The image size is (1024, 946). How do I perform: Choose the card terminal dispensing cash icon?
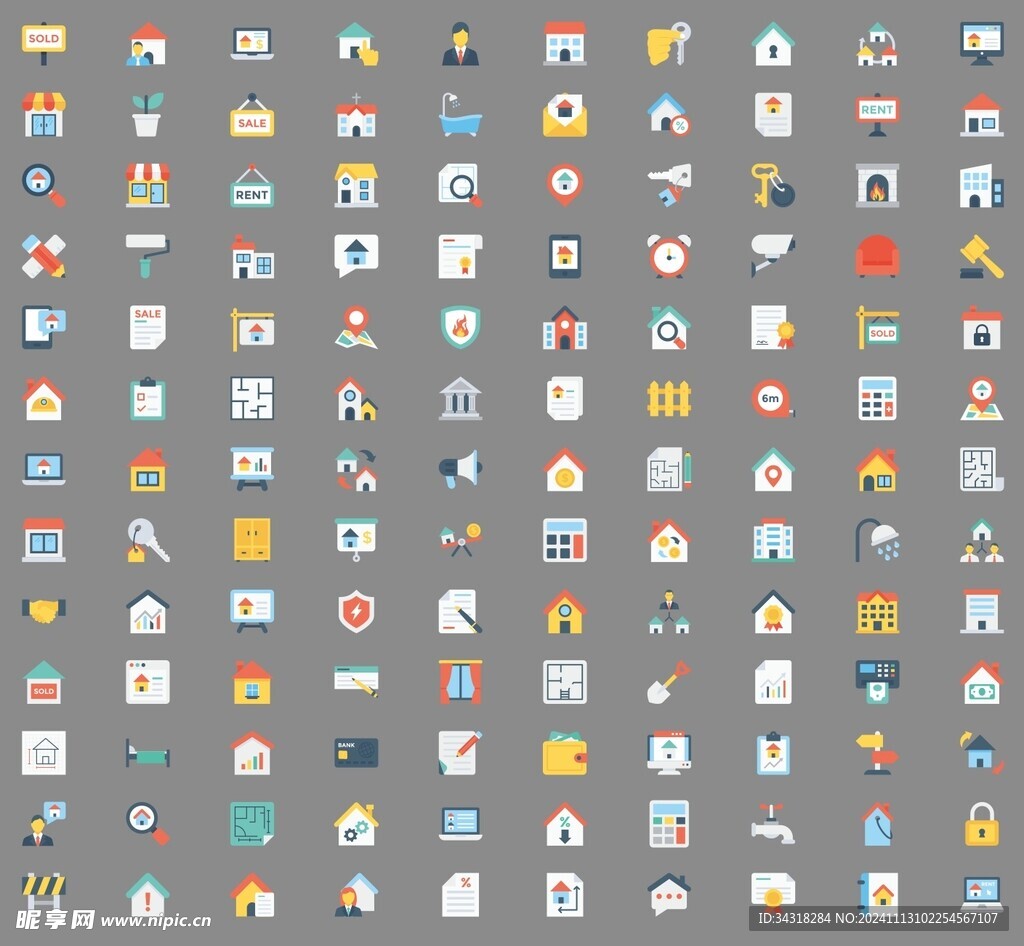pyautogui.click(x=877, y=682)
